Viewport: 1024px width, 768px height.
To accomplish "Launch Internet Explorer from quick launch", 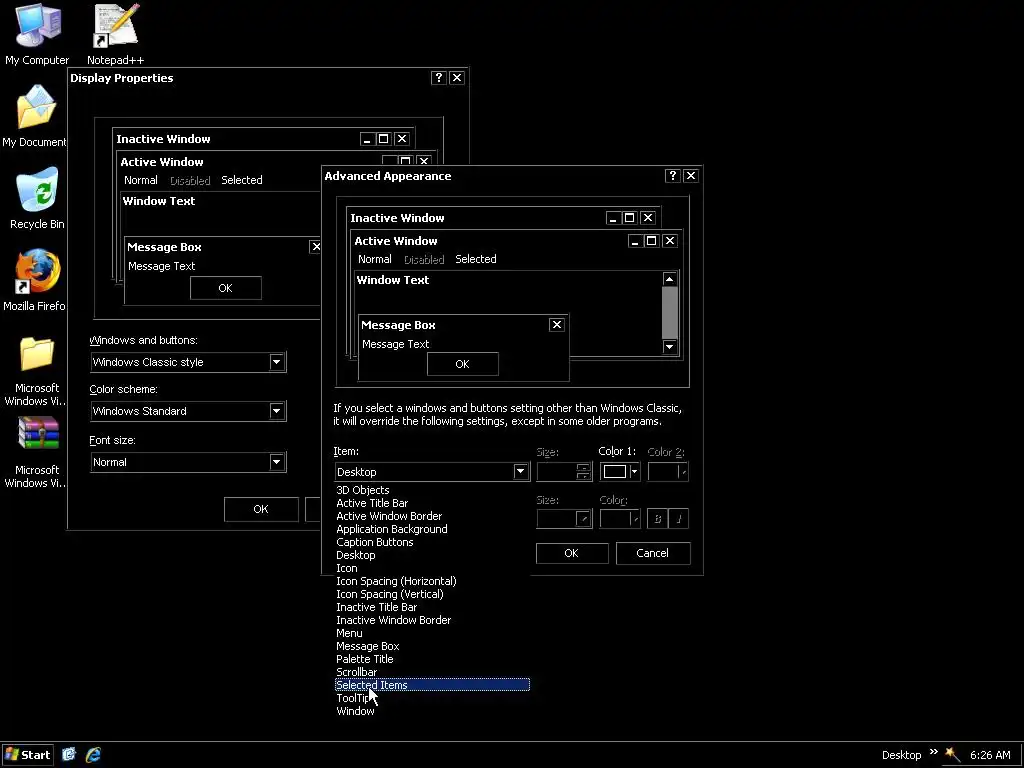I will (93, 754).
